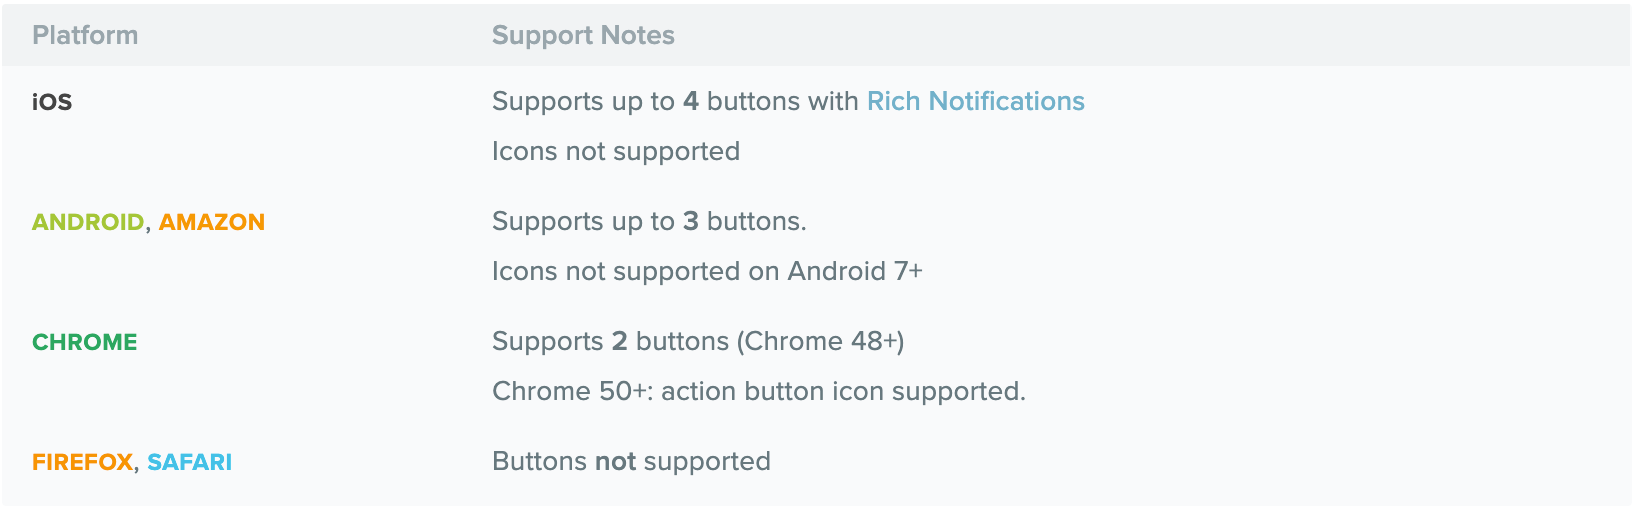Screen dimensions: 1636x512
Task: Click the Platform column header
Action: pyautogui.click(x=85, y=35)
